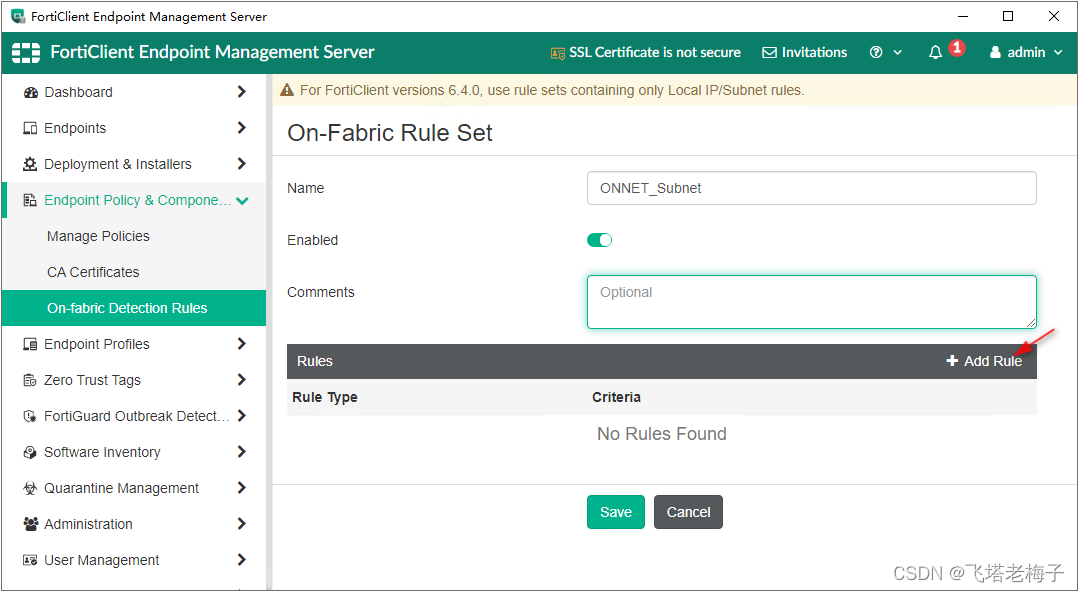Open CA Certificates submenu item
This screenshot has height=592, width=1079.
tap(134, 272)
